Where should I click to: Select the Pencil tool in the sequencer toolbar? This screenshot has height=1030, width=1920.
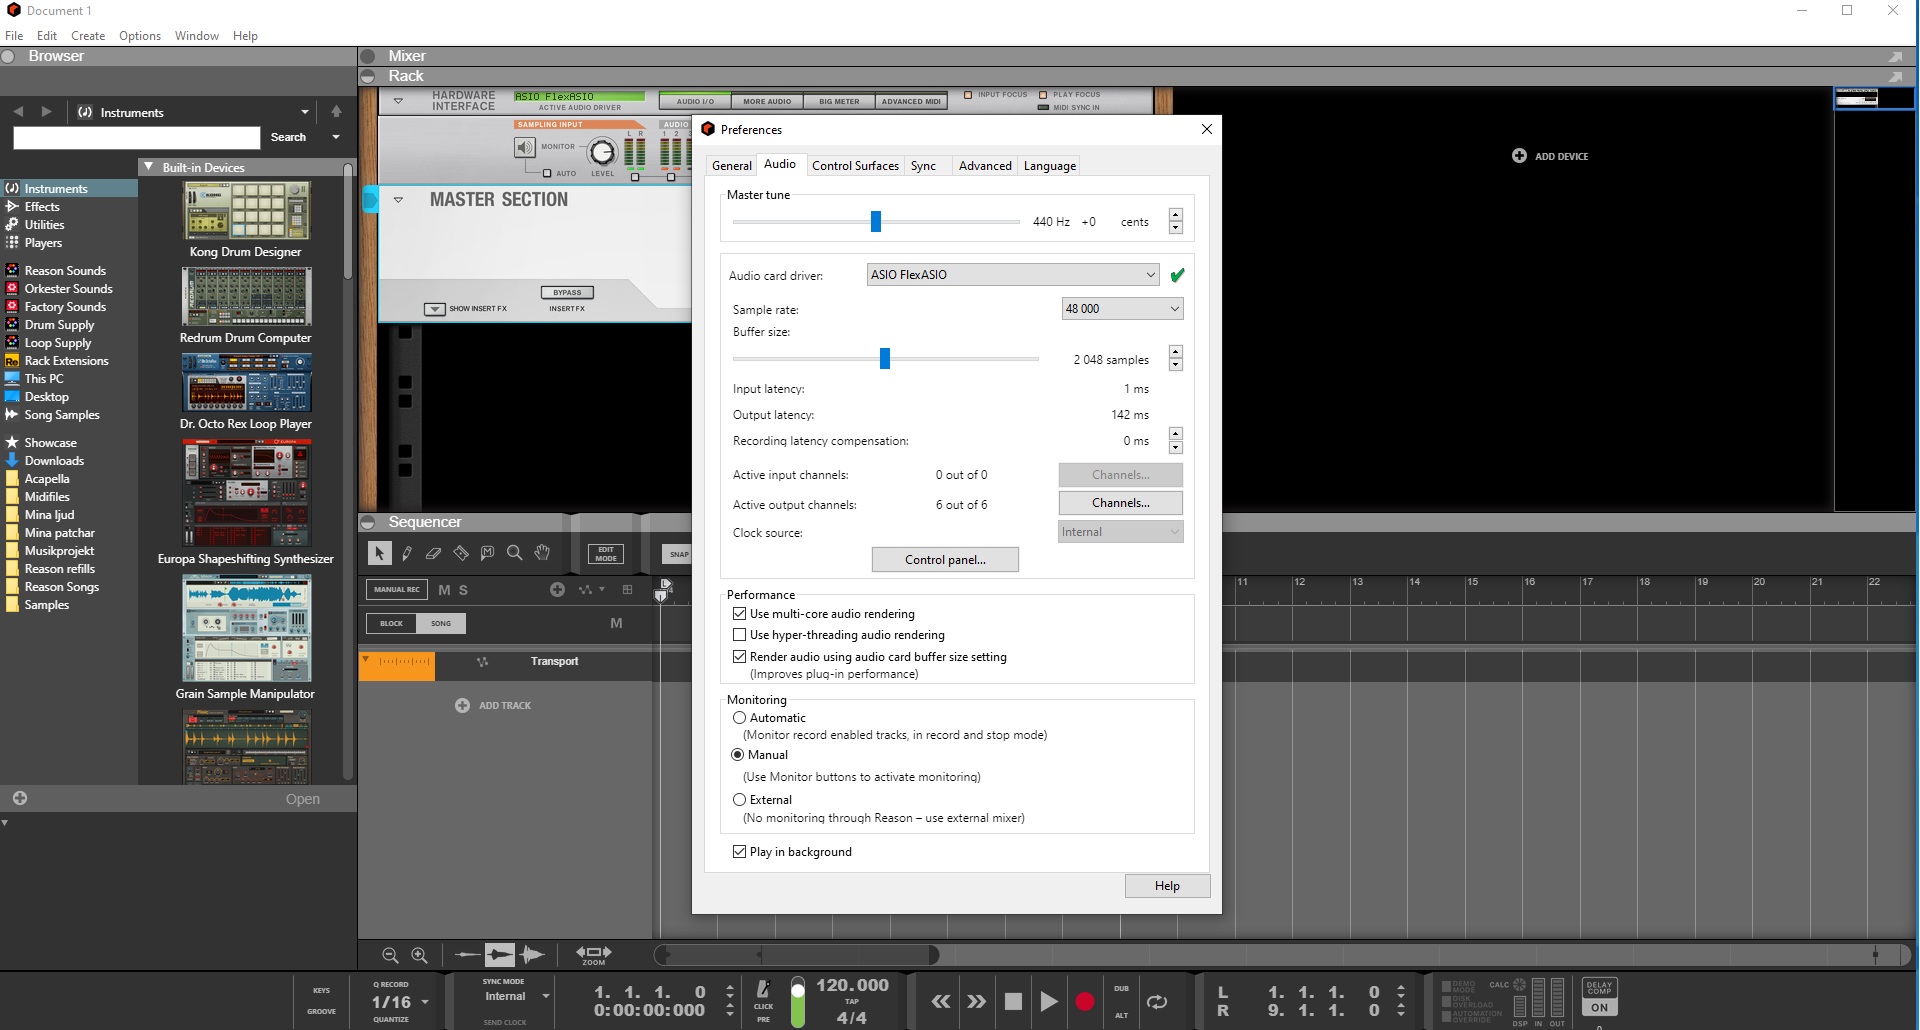pos(406,553)
